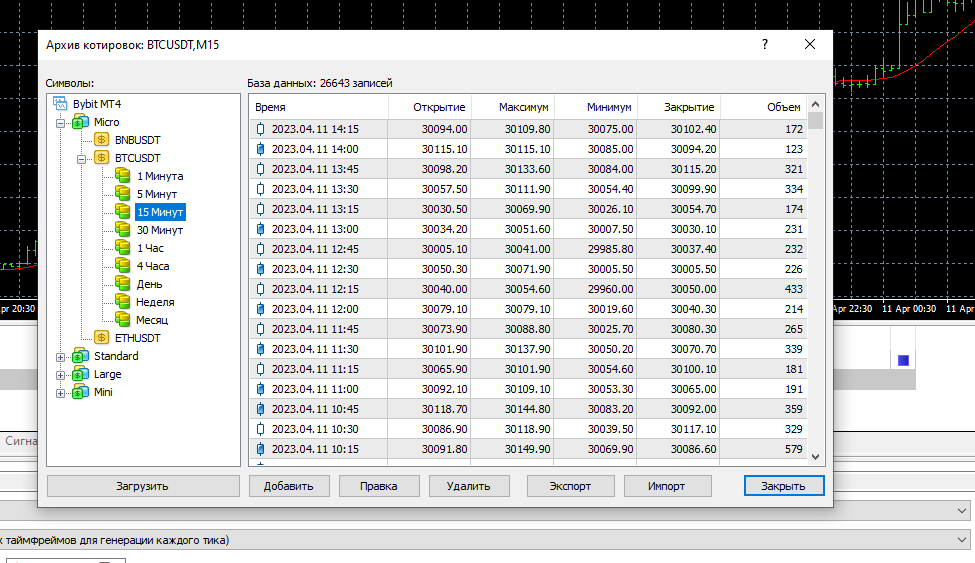This screenshot has width=975, height=563.
Task: Click the BNBUSDT dollar coin icon
Action: [x=101, y=140]
